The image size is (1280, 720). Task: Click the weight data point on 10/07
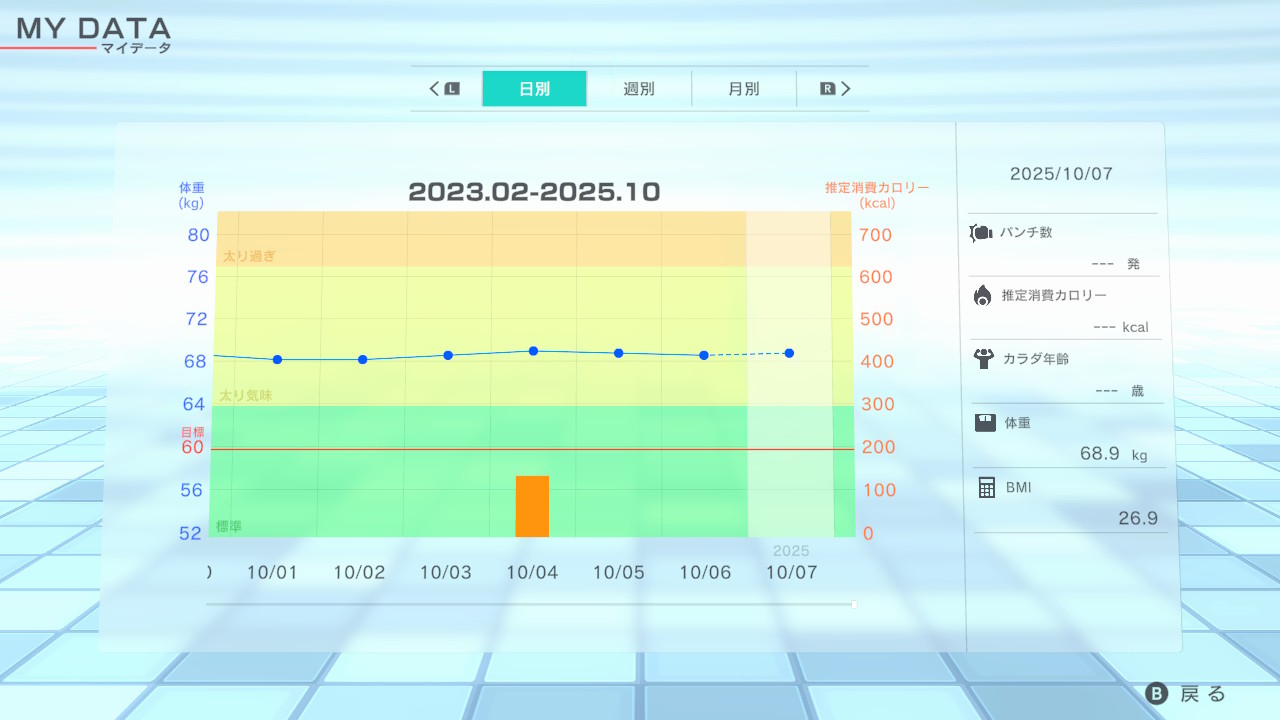789,353
